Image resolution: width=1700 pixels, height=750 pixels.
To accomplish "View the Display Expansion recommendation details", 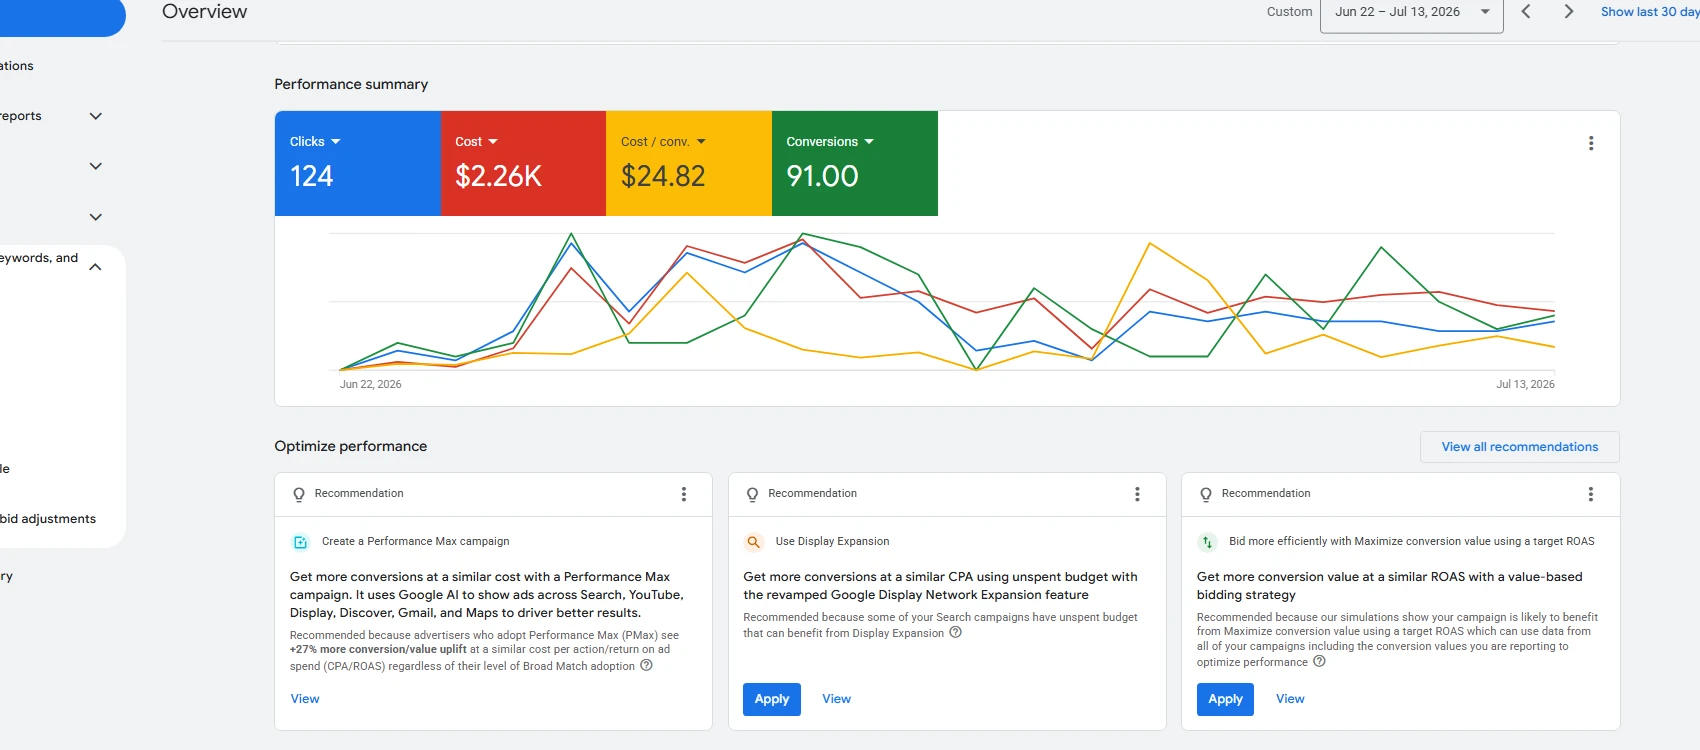I will click(836, 699).
